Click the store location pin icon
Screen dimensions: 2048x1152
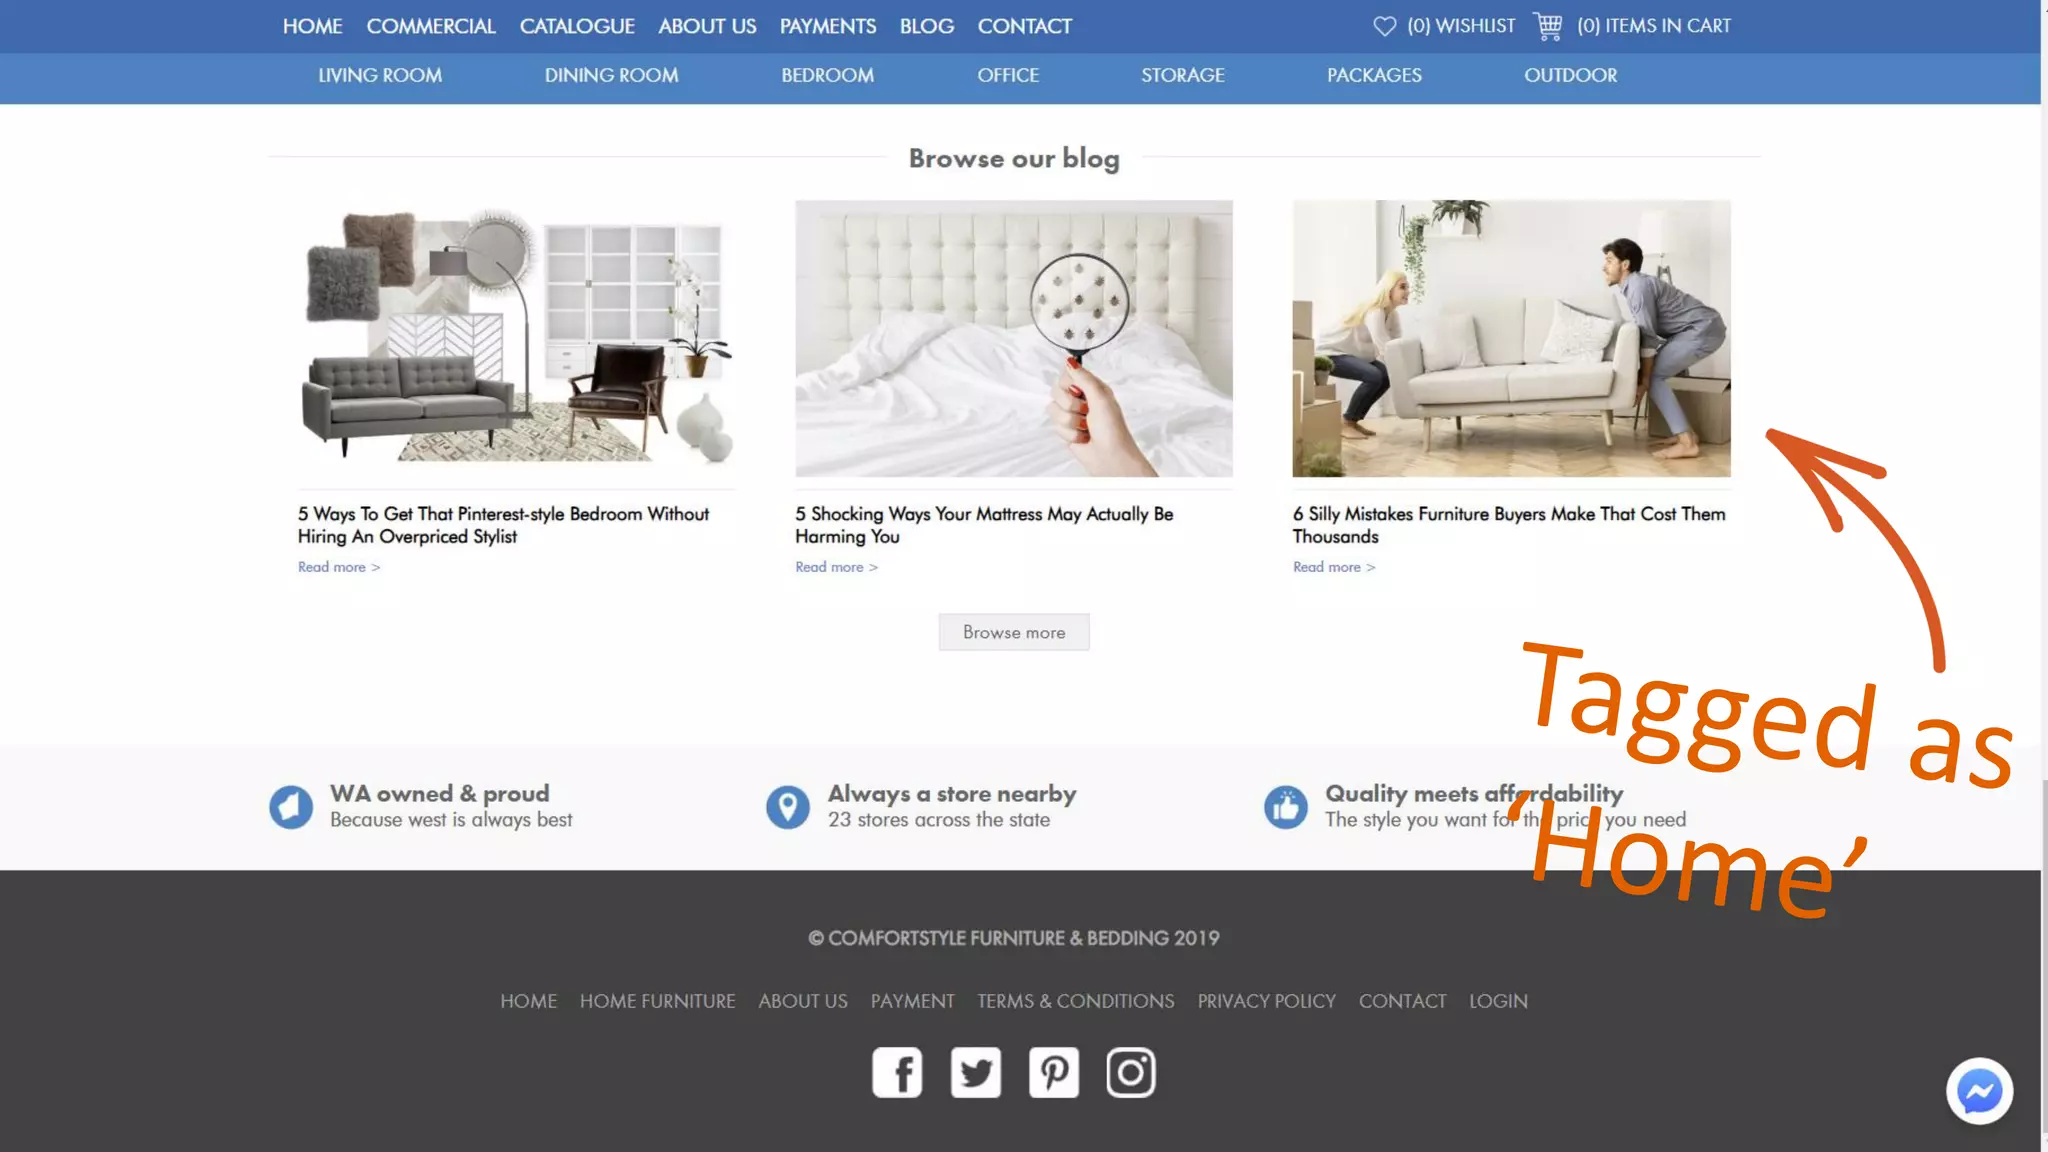tap(787, 806)
